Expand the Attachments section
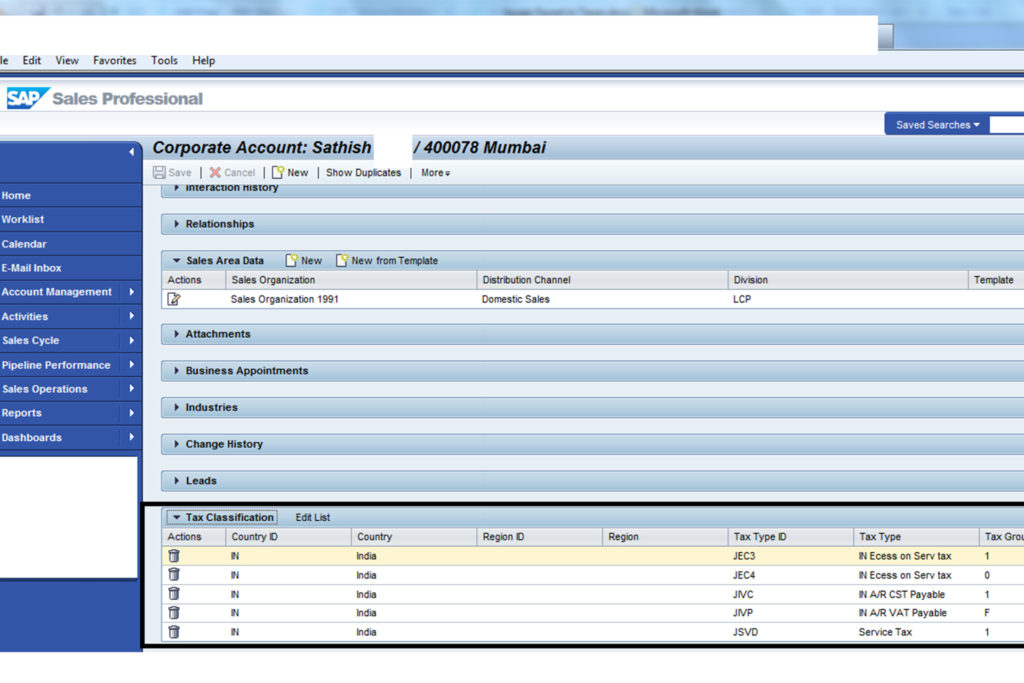Screen dimensions: 1024x683 click(176, 334)
